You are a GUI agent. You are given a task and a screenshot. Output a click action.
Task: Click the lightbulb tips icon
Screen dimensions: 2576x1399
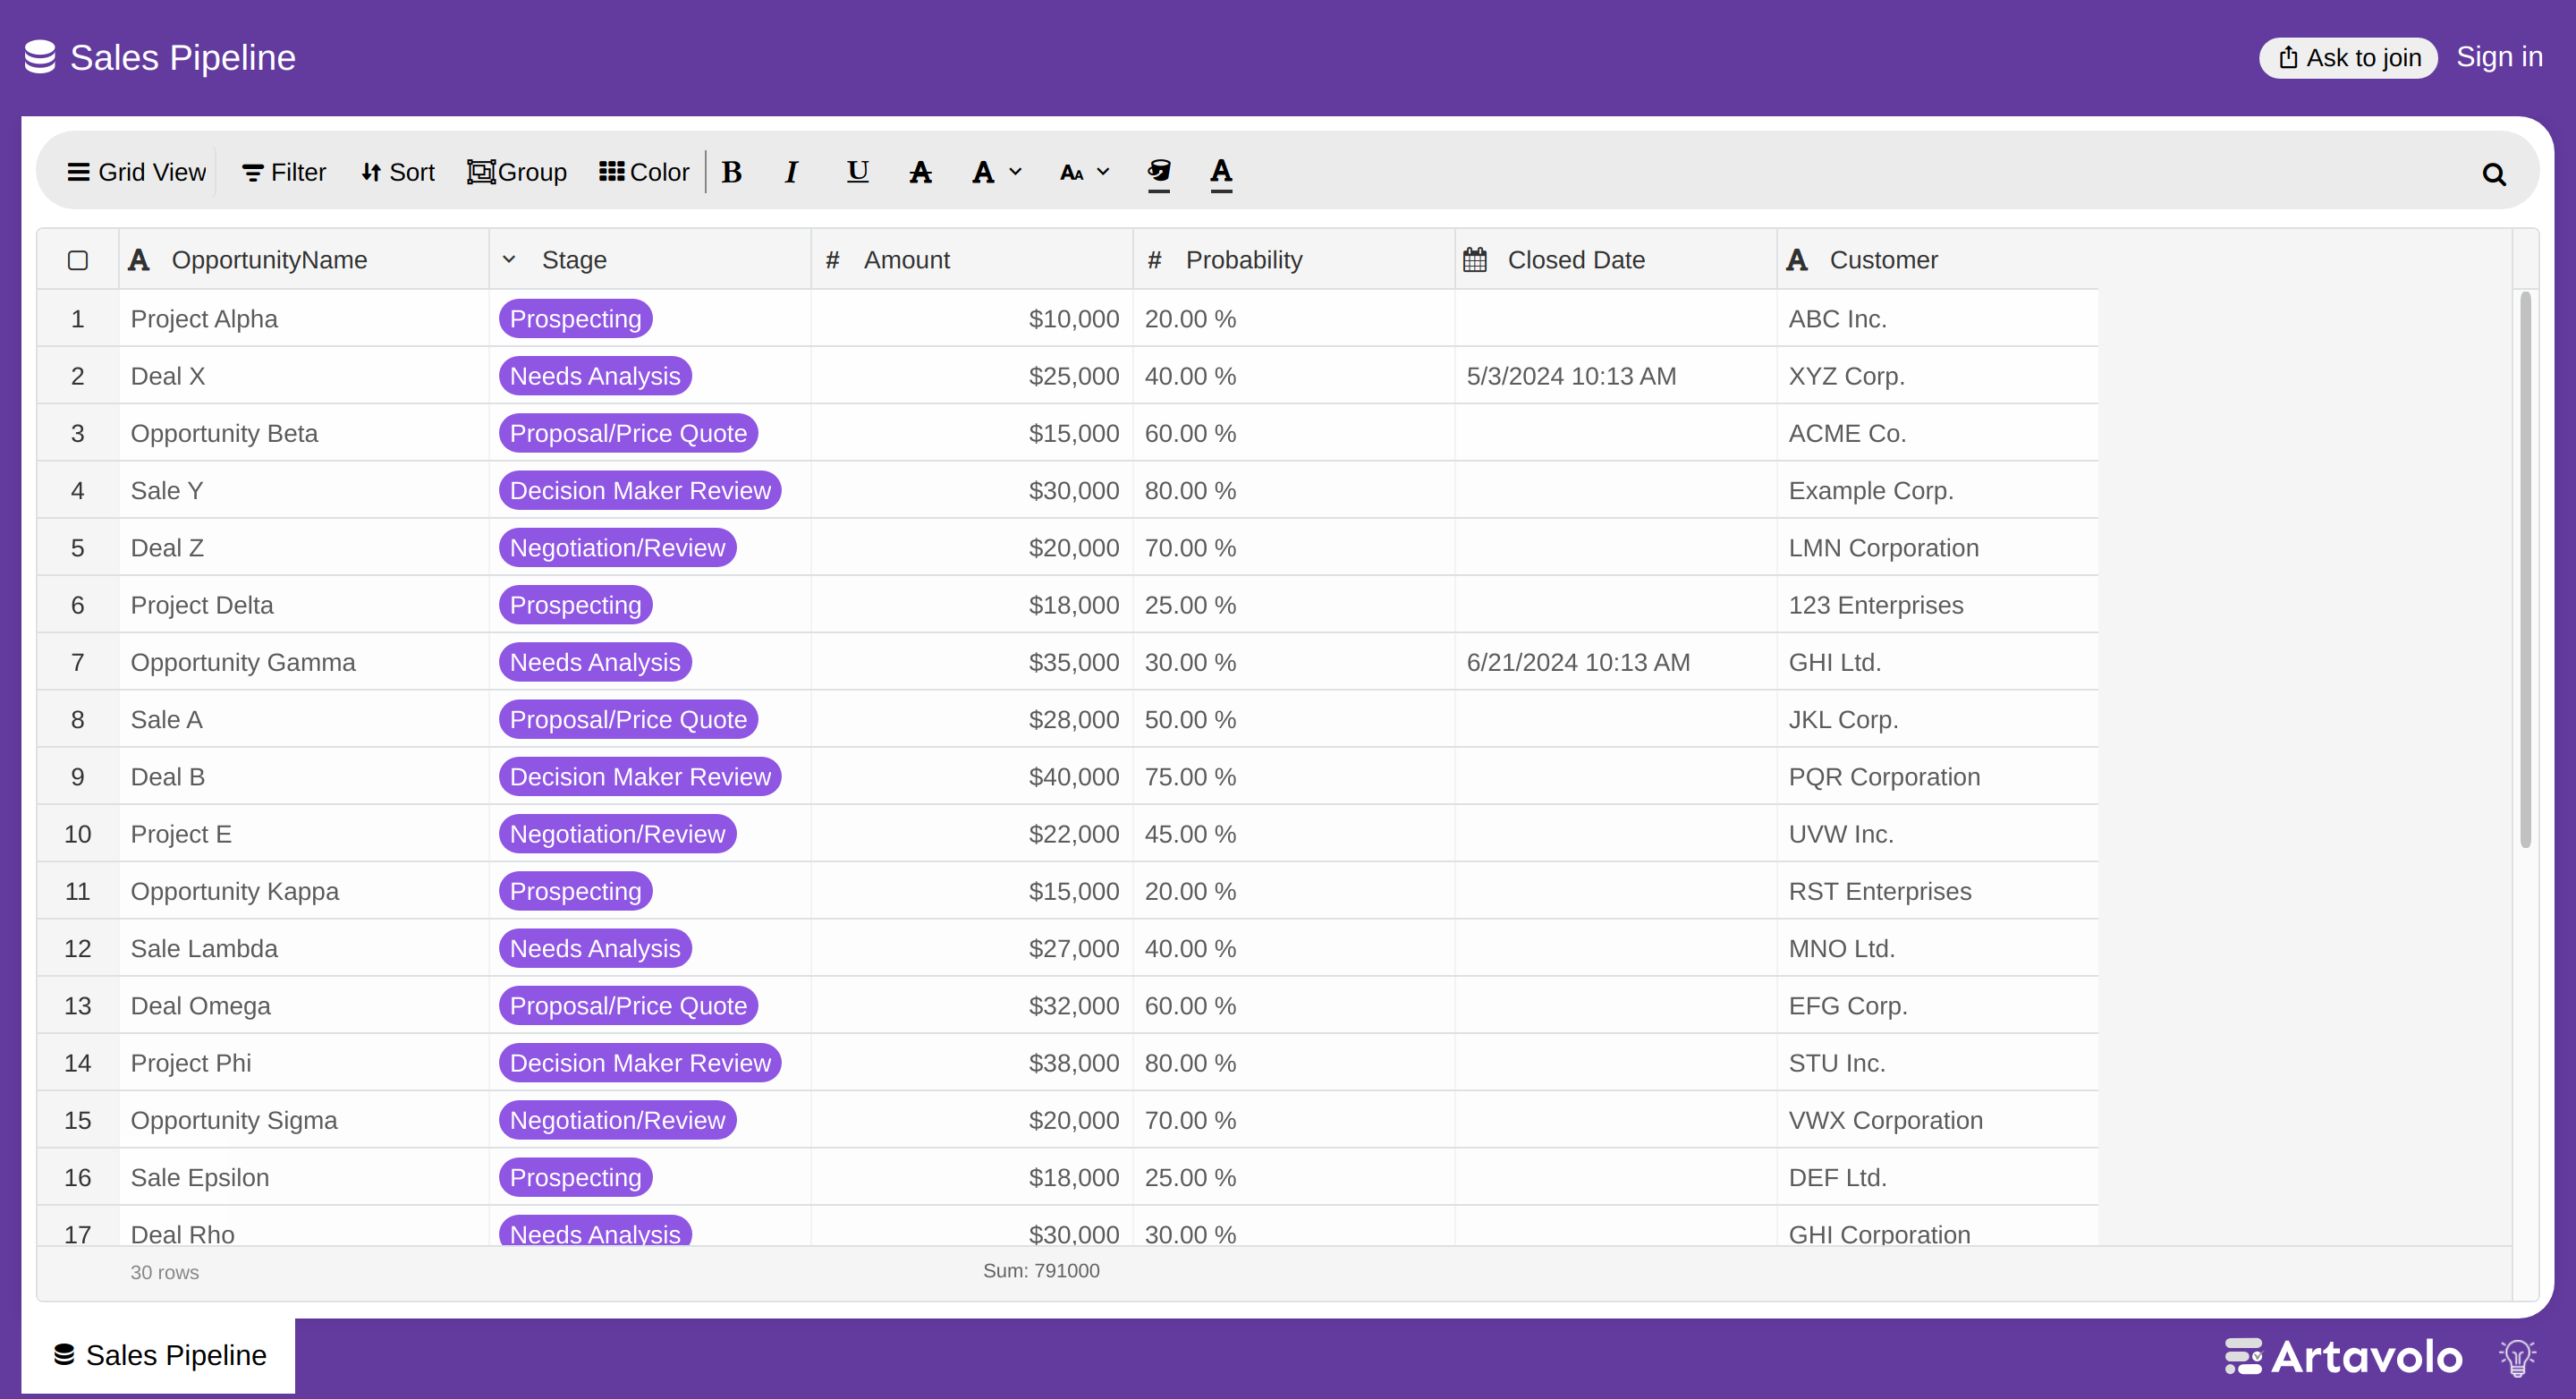pos(2517,1357)
